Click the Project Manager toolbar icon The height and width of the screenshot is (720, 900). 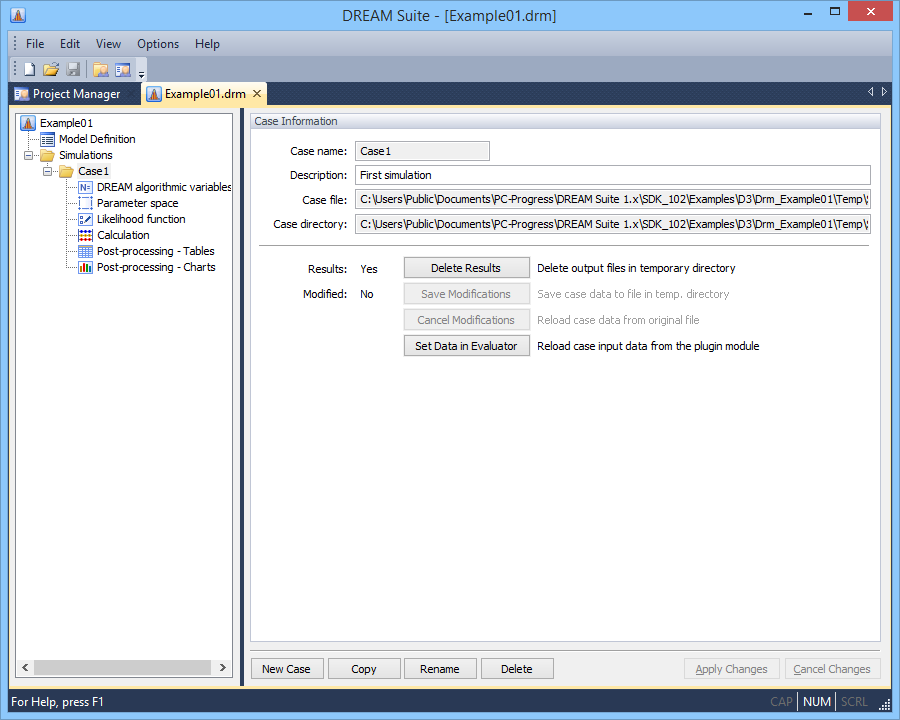click(123, 69)
